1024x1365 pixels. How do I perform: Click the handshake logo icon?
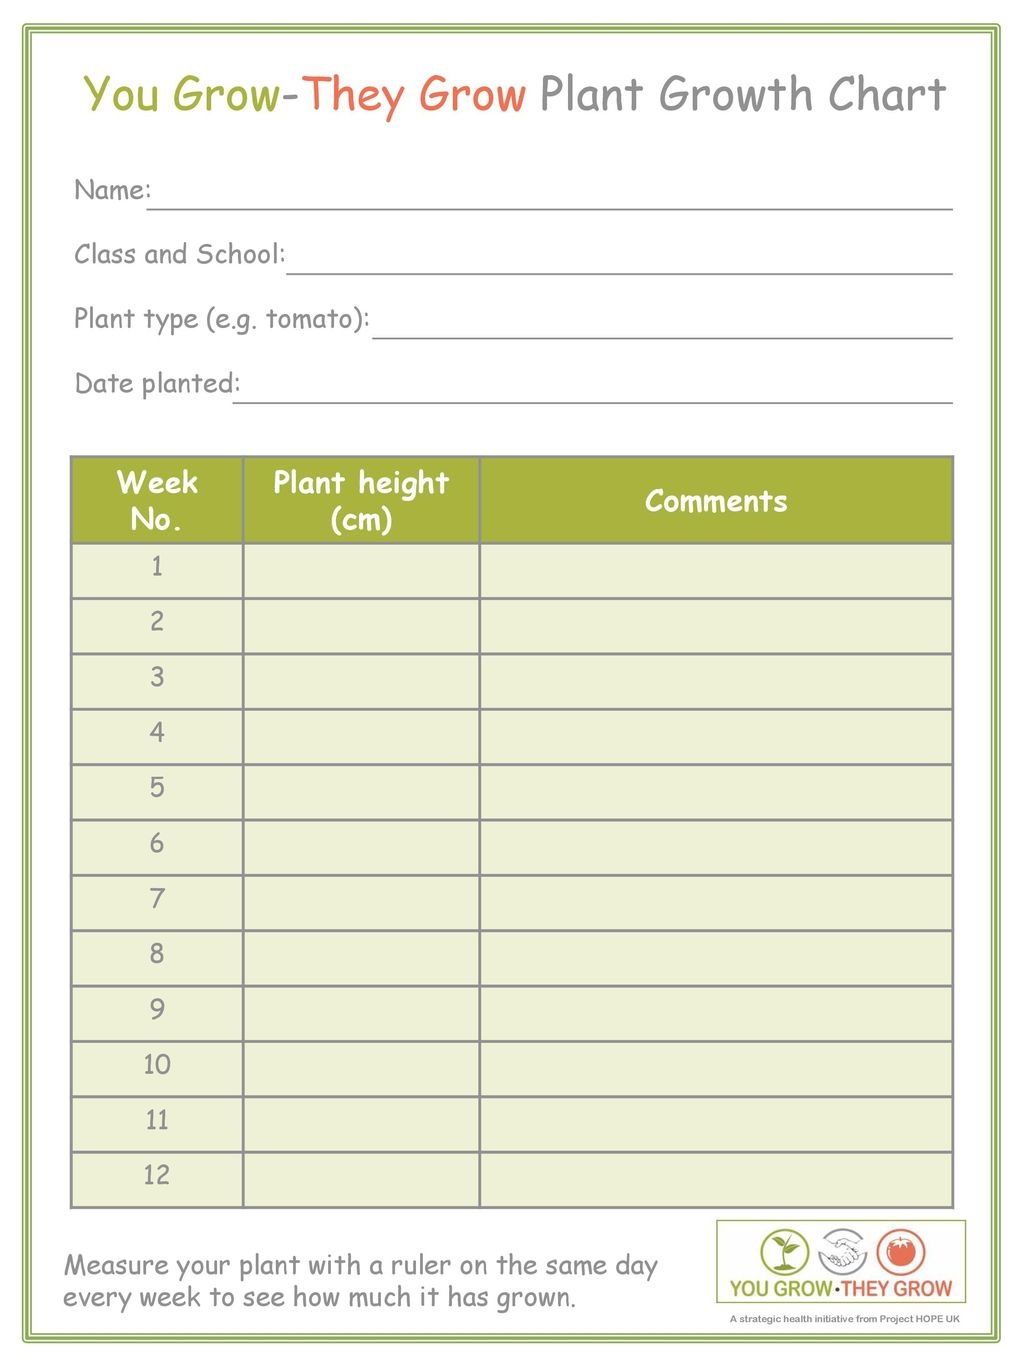pos(842,1251)
